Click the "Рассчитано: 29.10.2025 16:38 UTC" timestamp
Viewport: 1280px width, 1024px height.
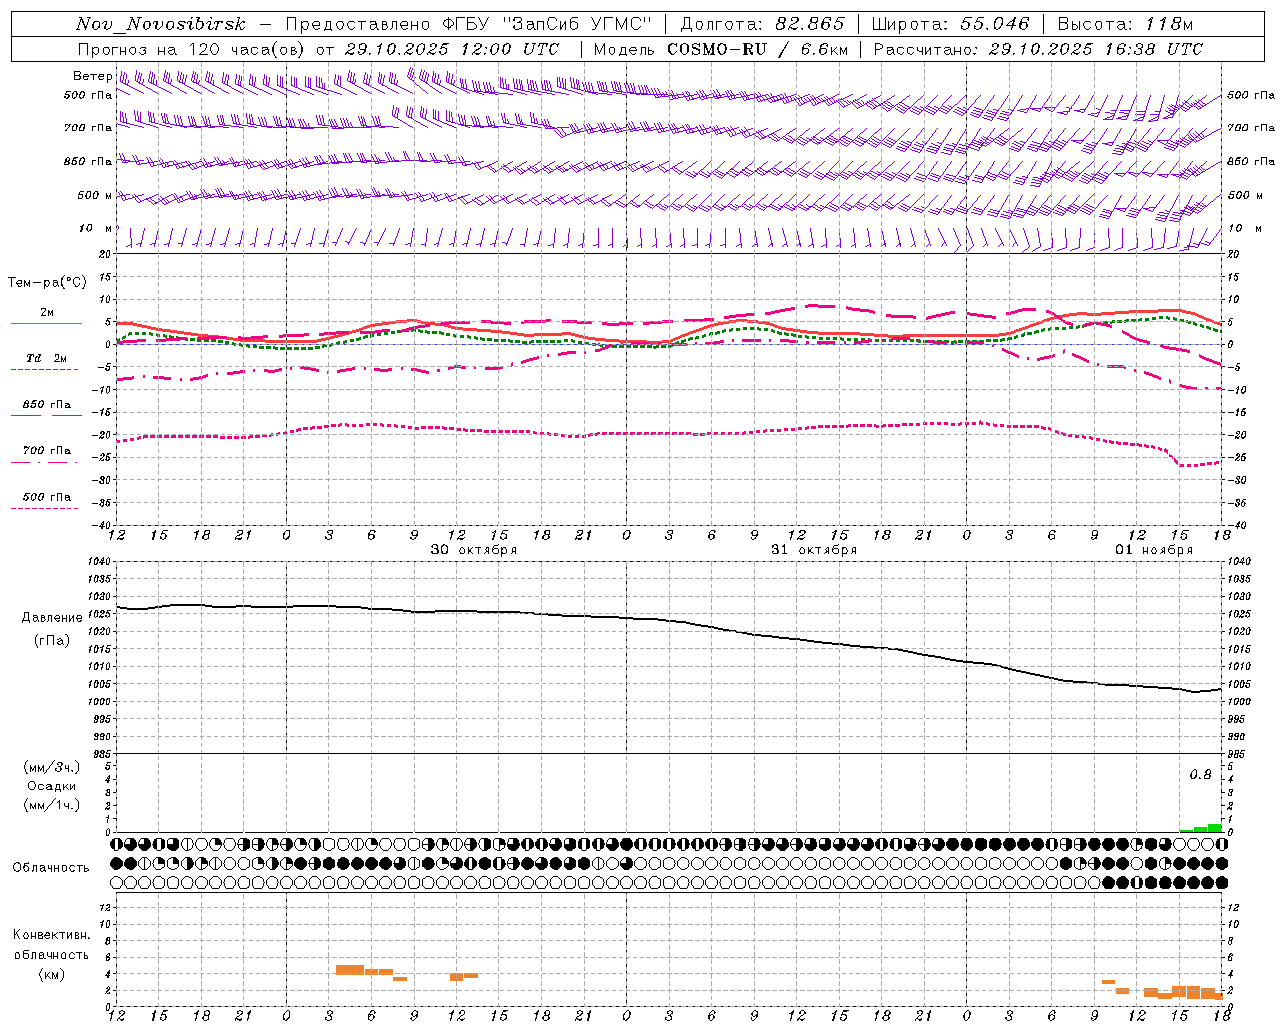[x=1038, y=49]
